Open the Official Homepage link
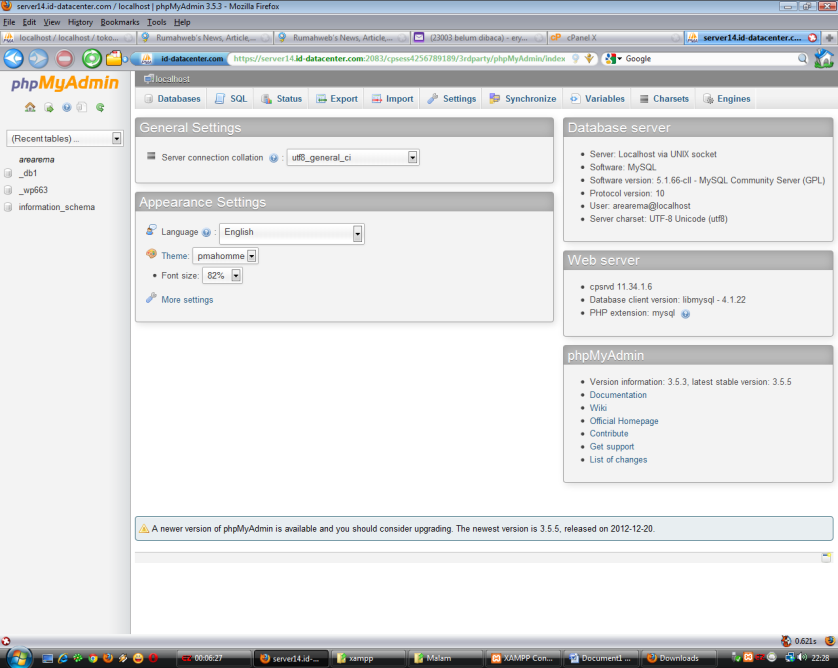This screenshot has height=668, width=838. click(x=624, y=421)
